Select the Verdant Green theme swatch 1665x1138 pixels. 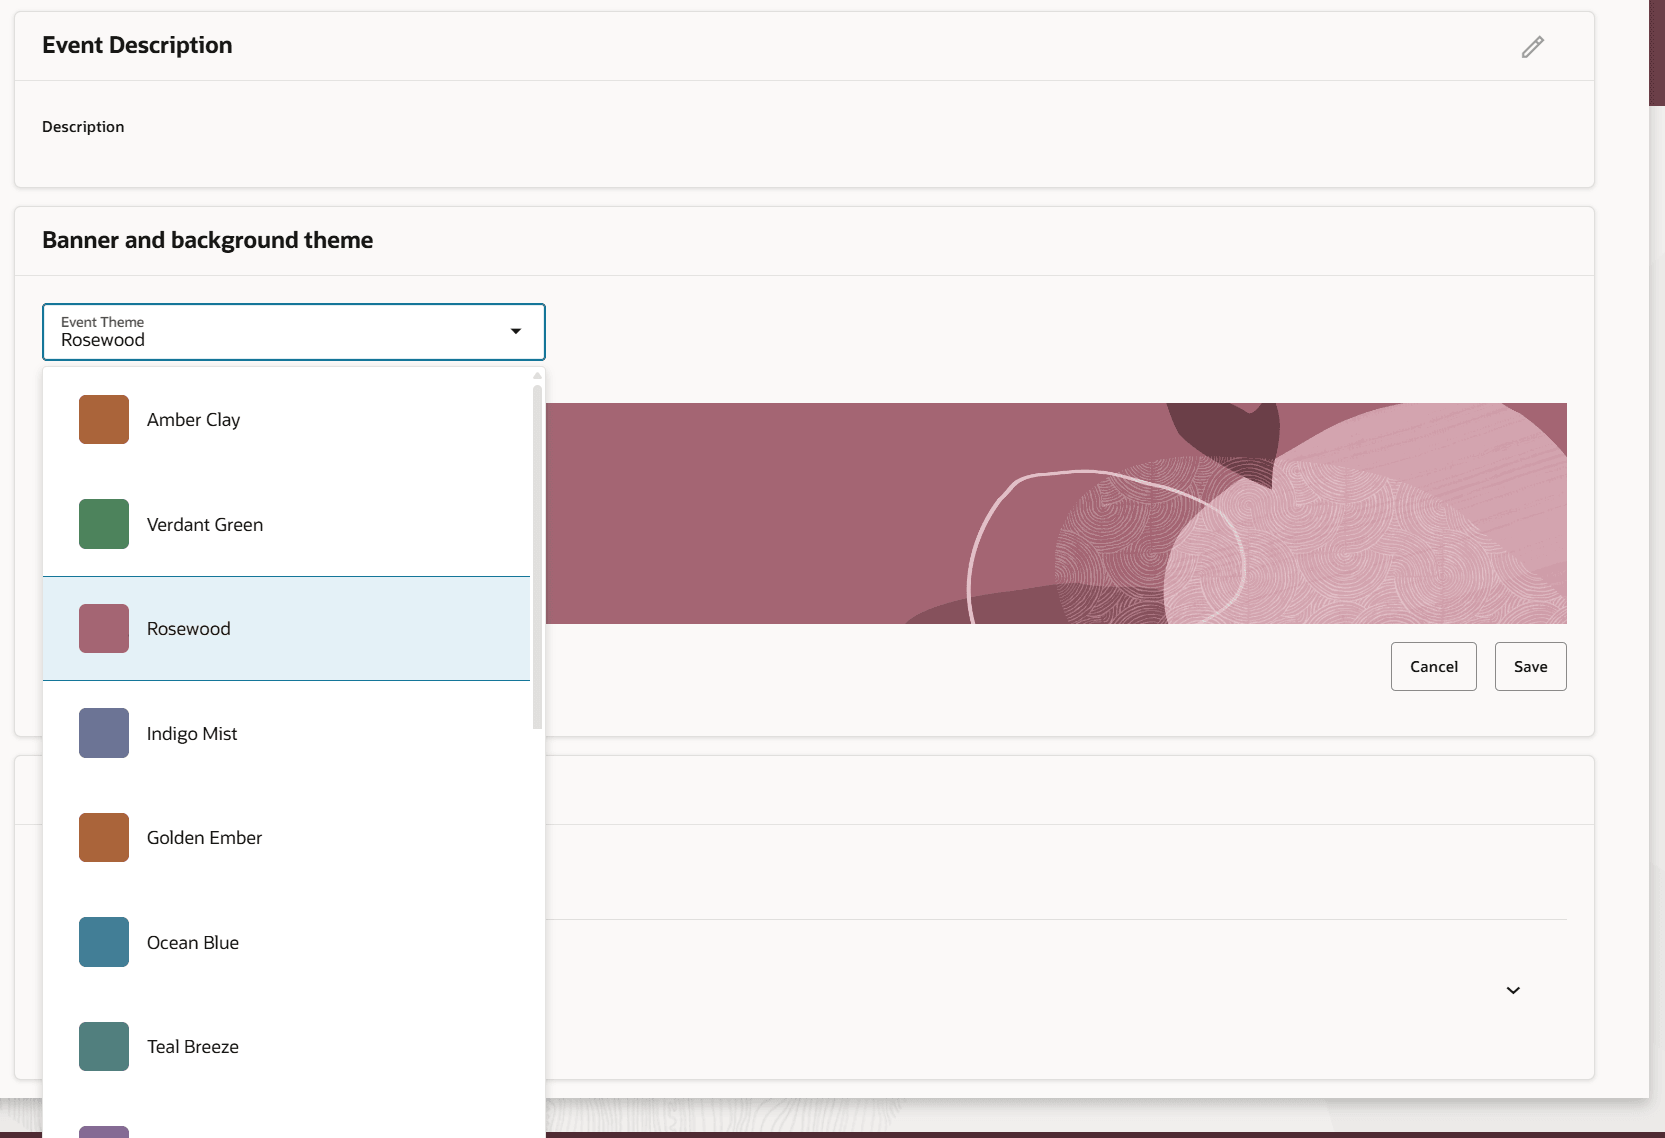point(103,524)
